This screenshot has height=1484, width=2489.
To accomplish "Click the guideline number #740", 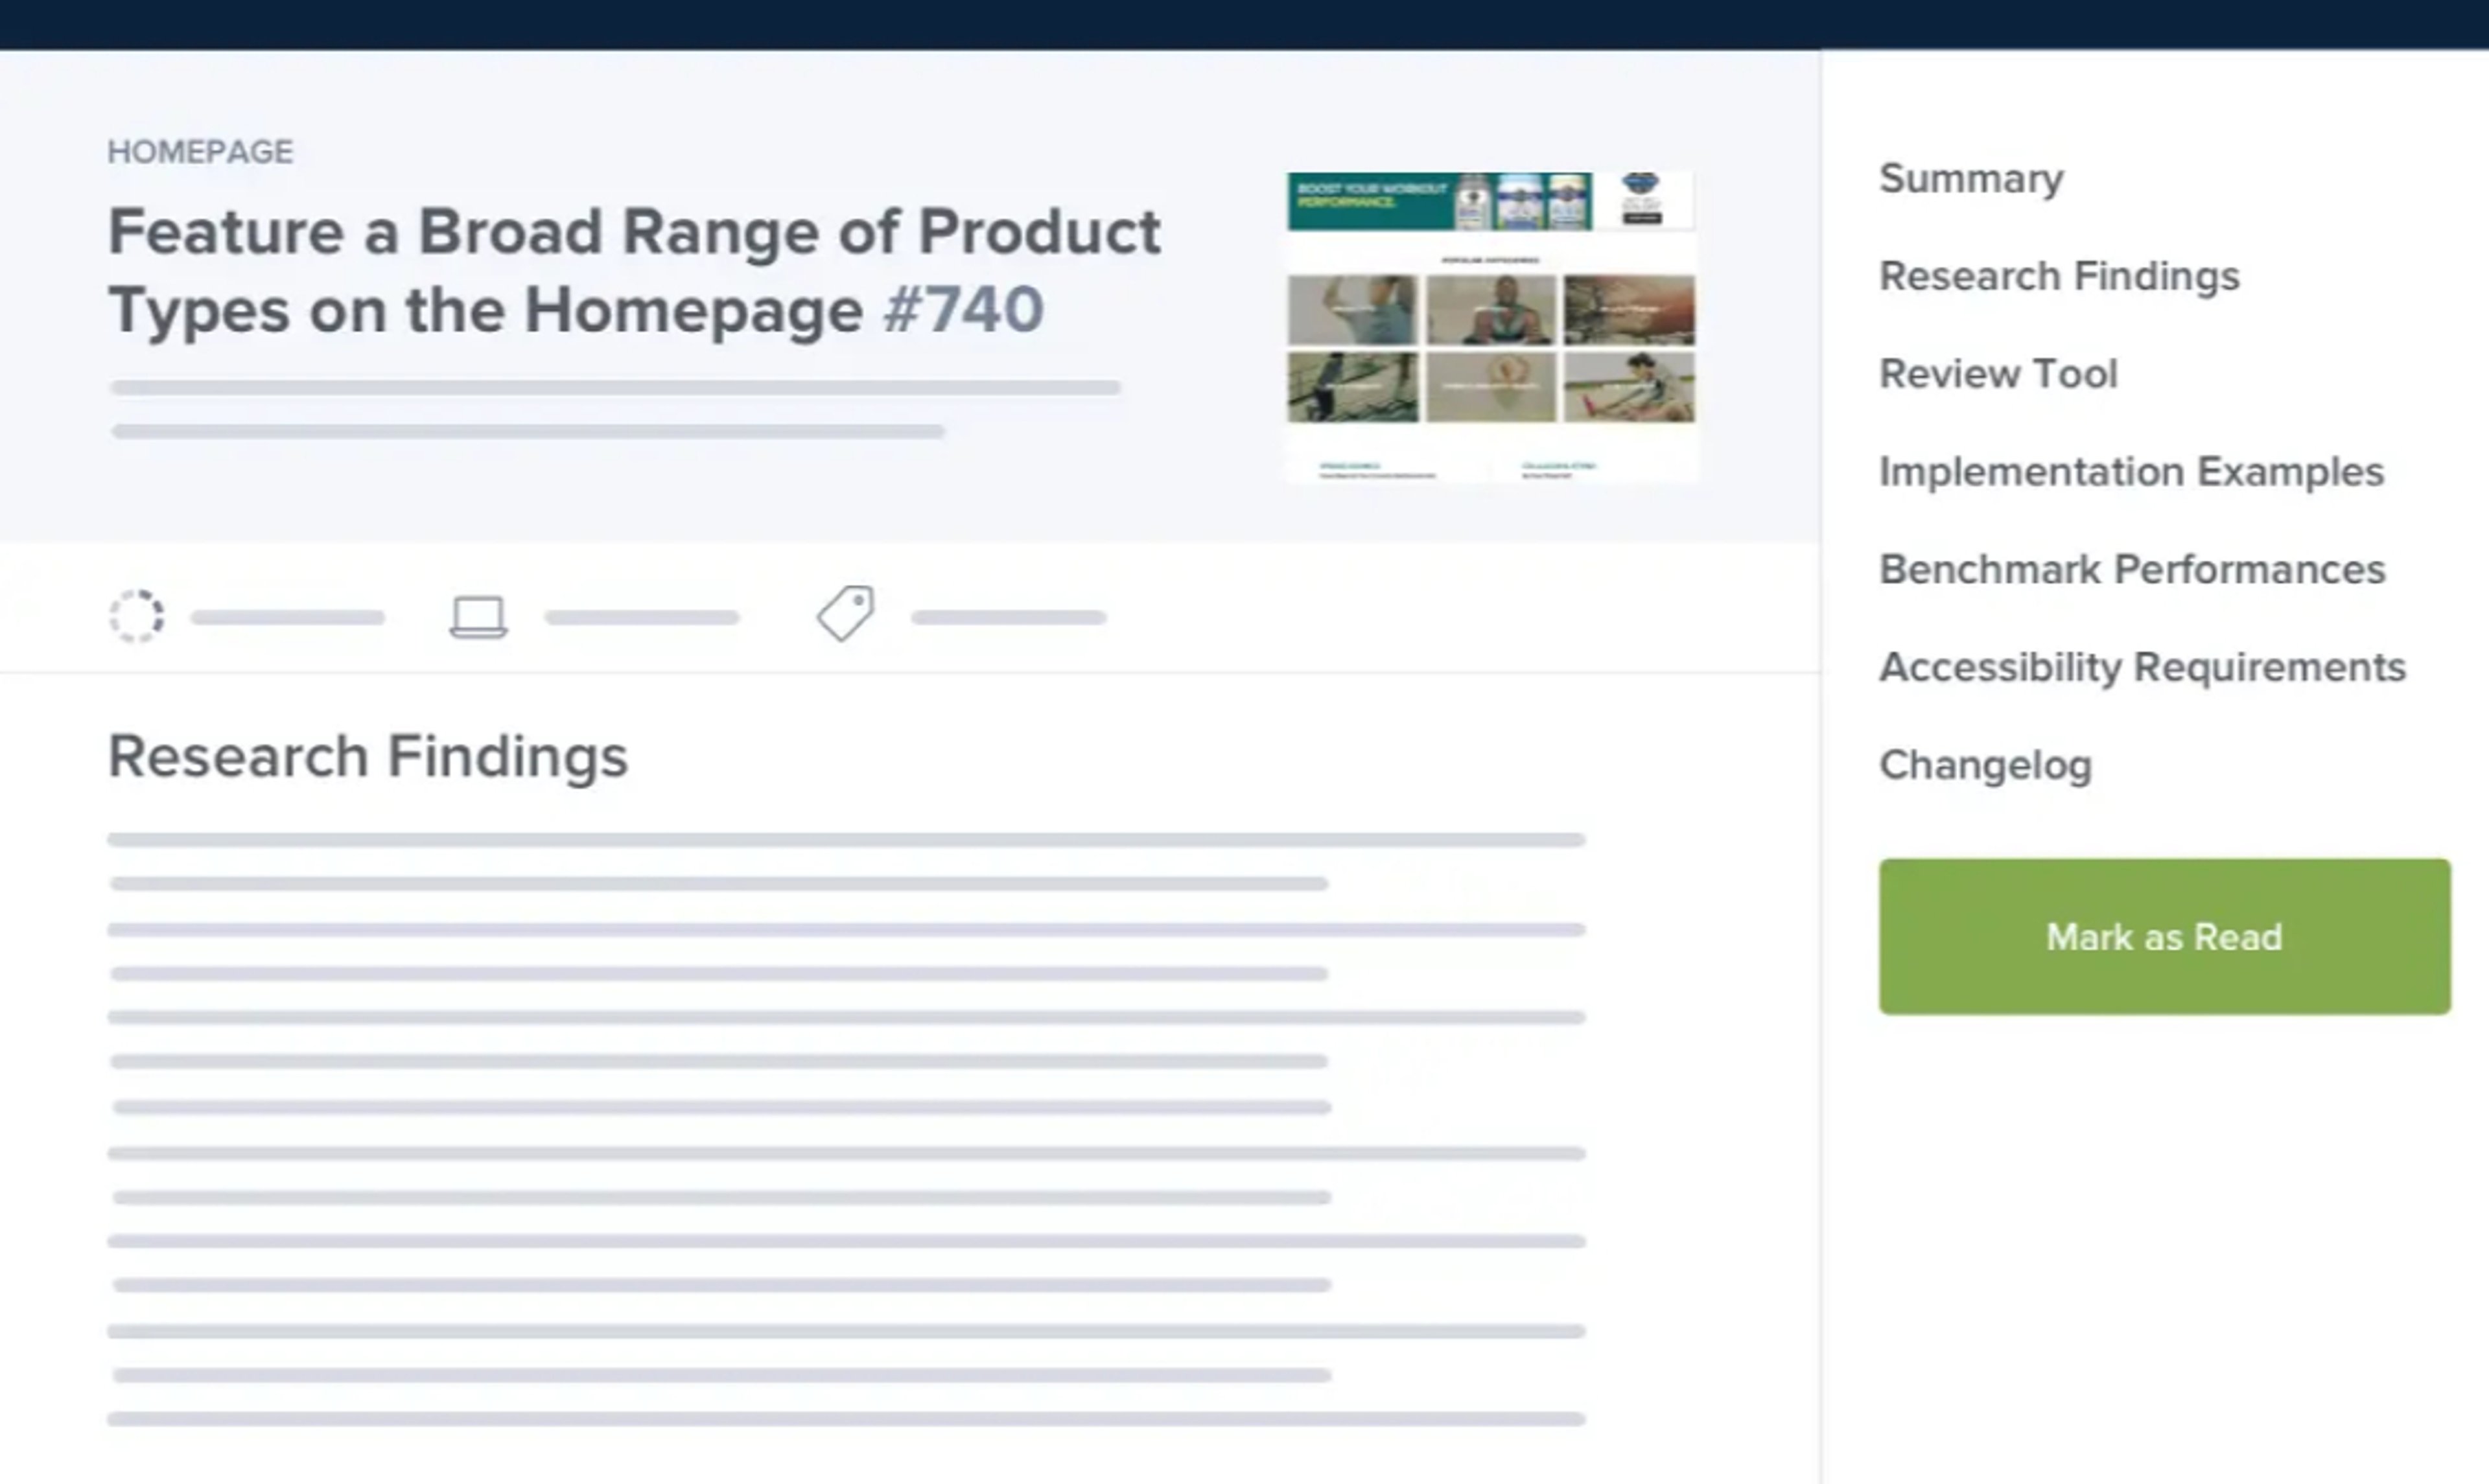I will coord(963,310).
